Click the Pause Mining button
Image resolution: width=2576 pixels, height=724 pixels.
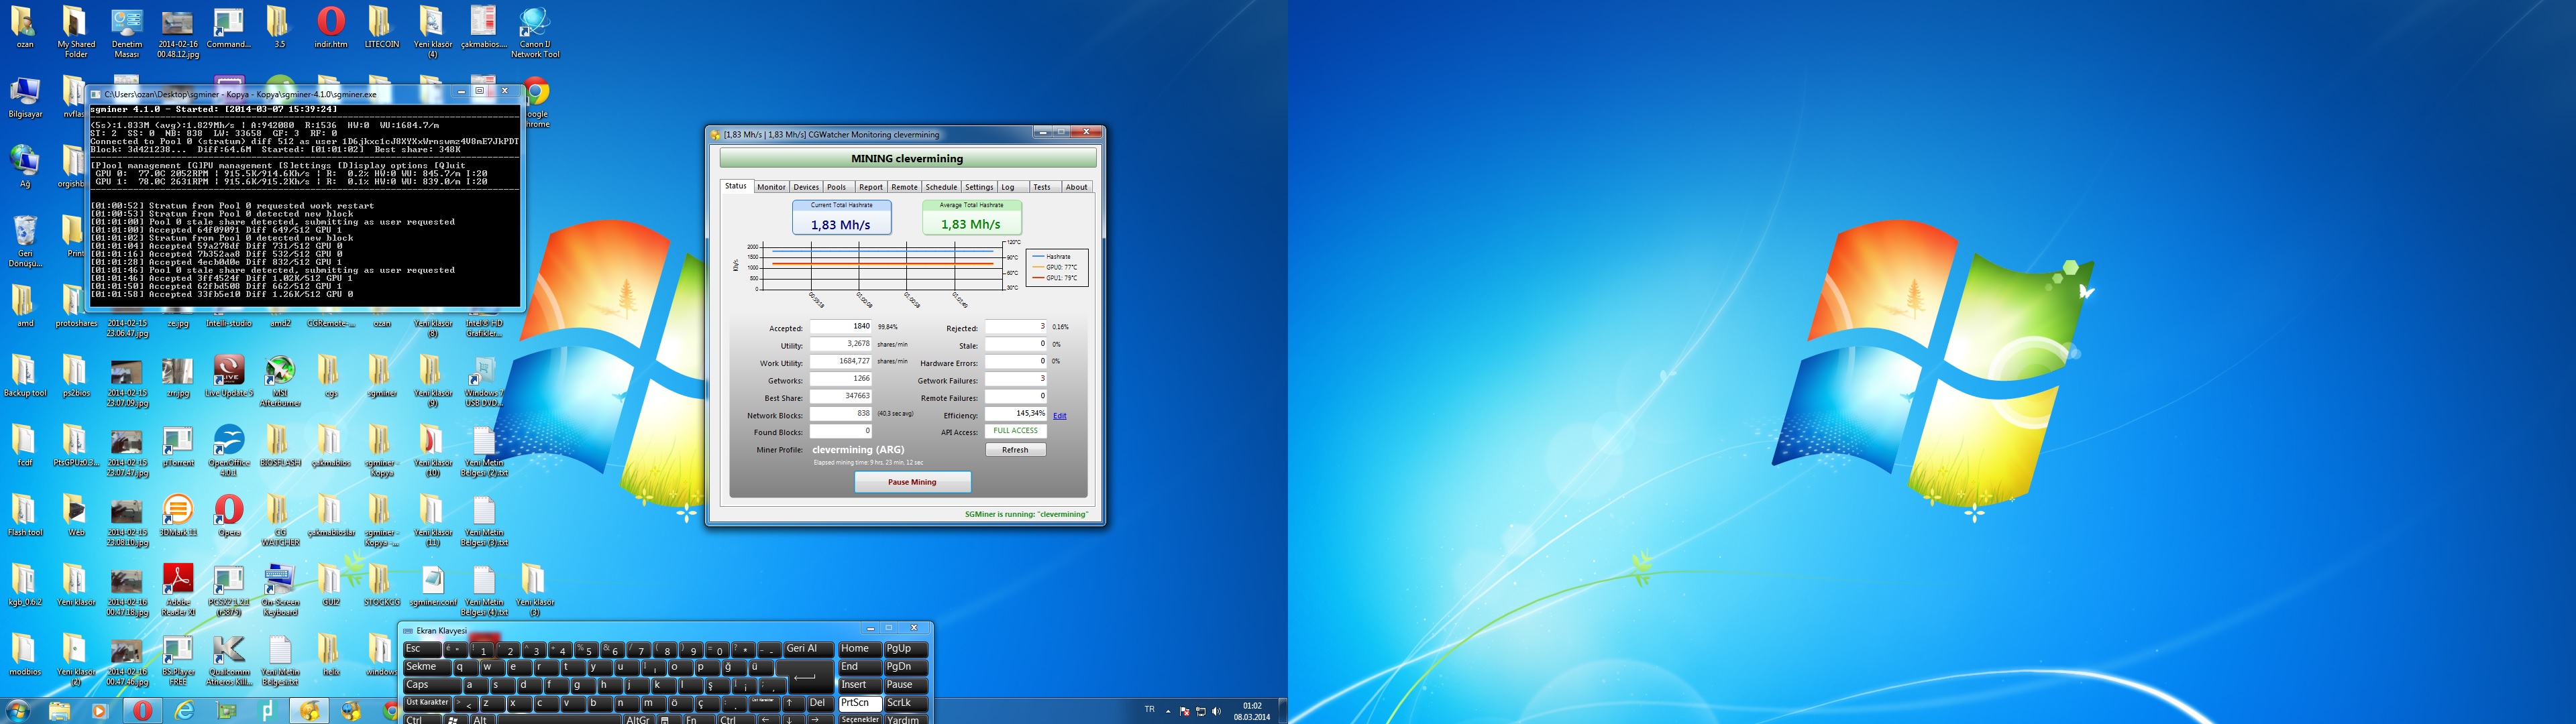(912, 482)
